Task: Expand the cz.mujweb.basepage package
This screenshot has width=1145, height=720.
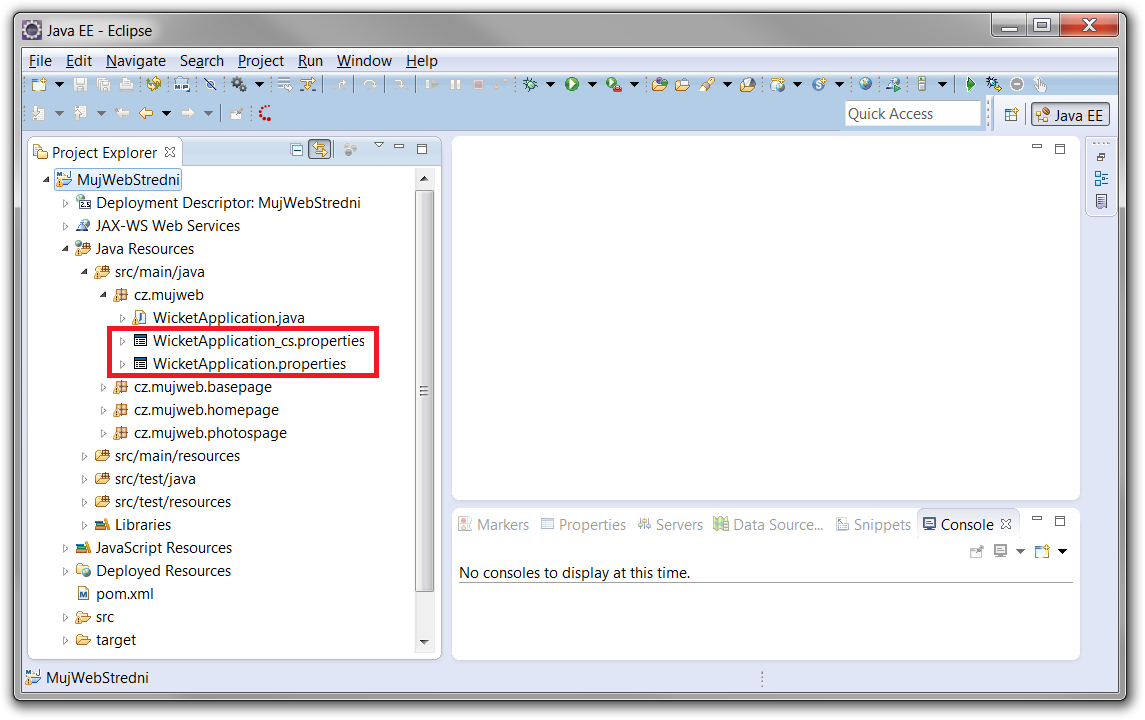Action: (104, 387)
